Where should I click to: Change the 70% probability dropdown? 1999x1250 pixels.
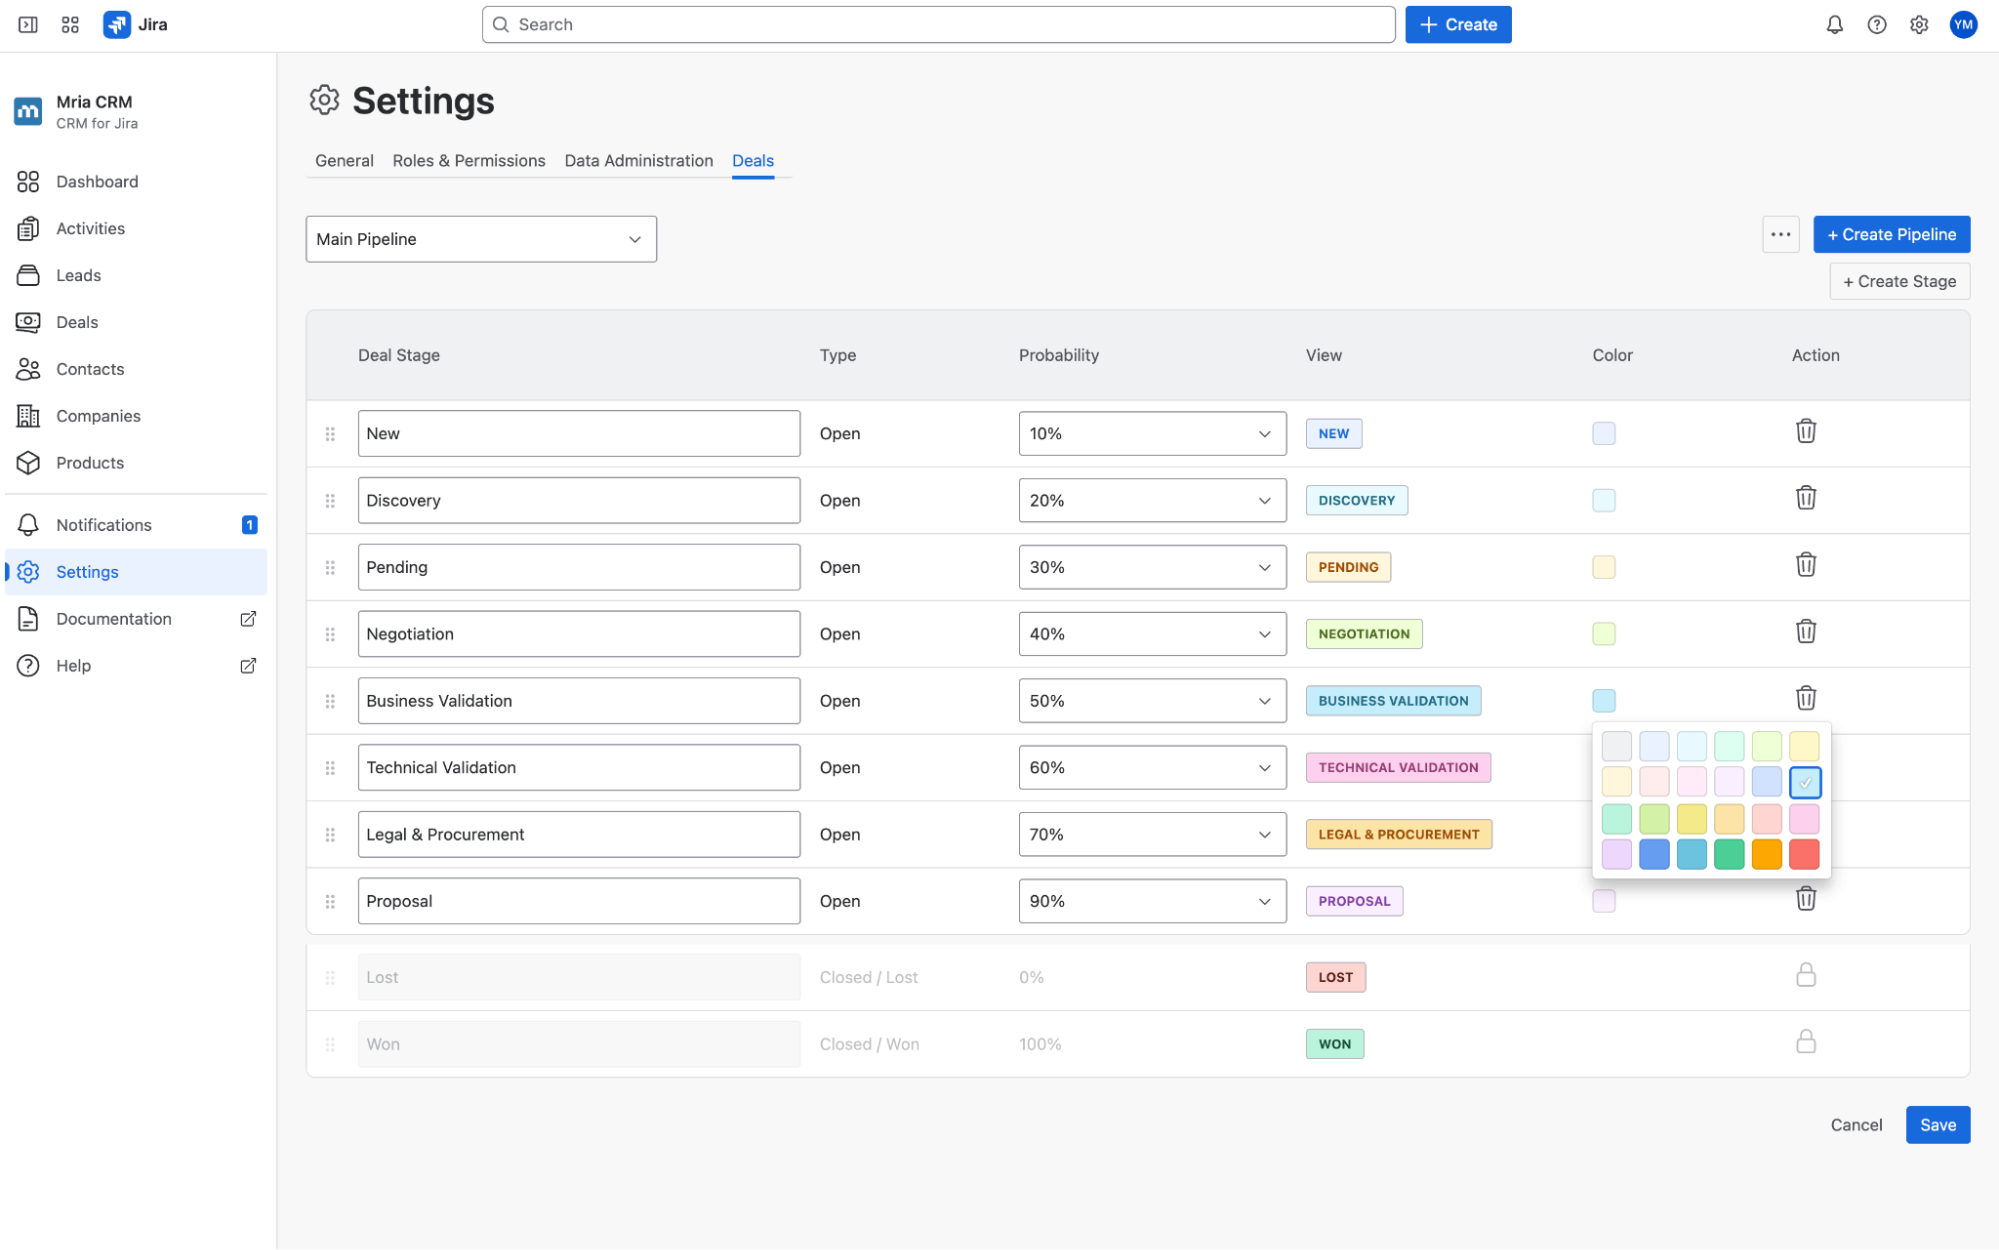pyautogui.click(x=1152, y=835)
